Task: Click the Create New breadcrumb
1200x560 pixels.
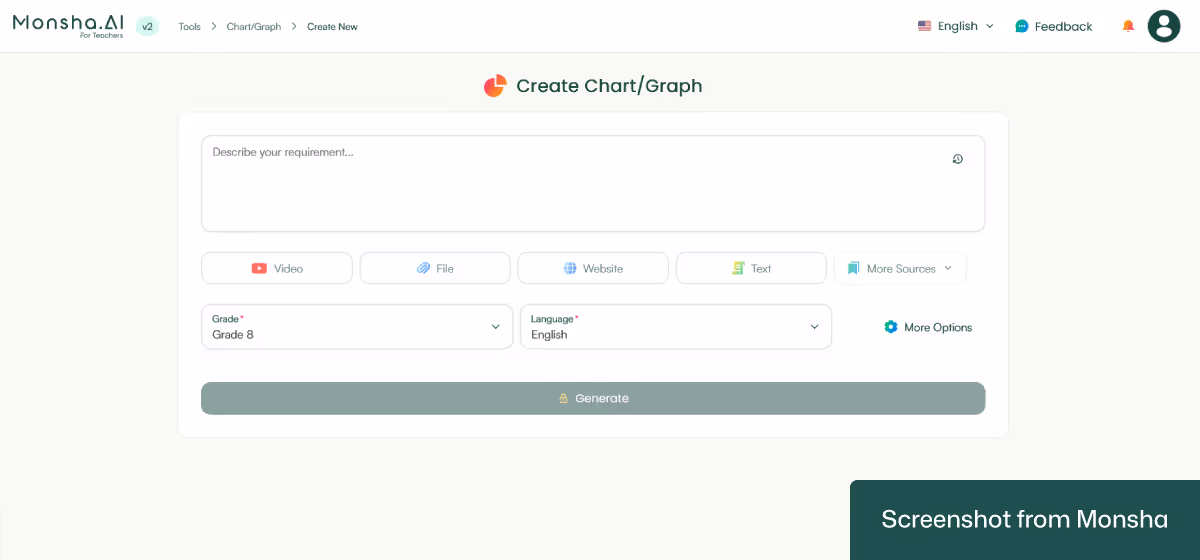Action: click(332, 27)
